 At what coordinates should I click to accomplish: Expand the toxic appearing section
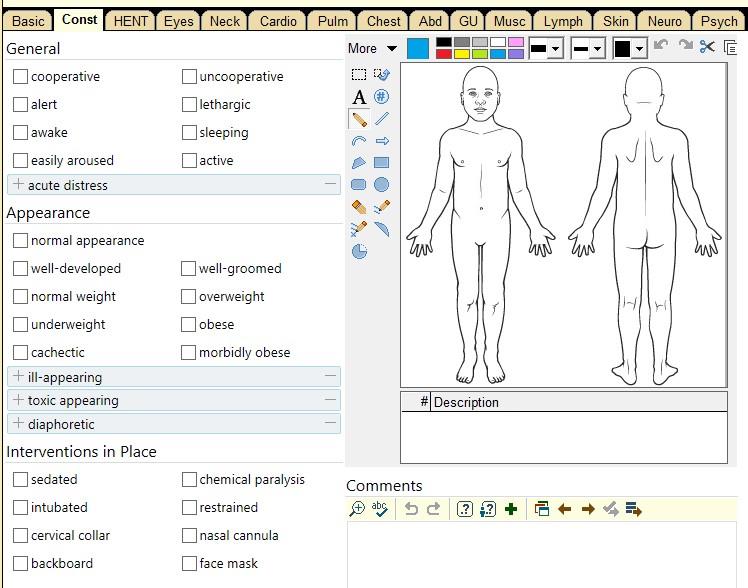[19, 401]
